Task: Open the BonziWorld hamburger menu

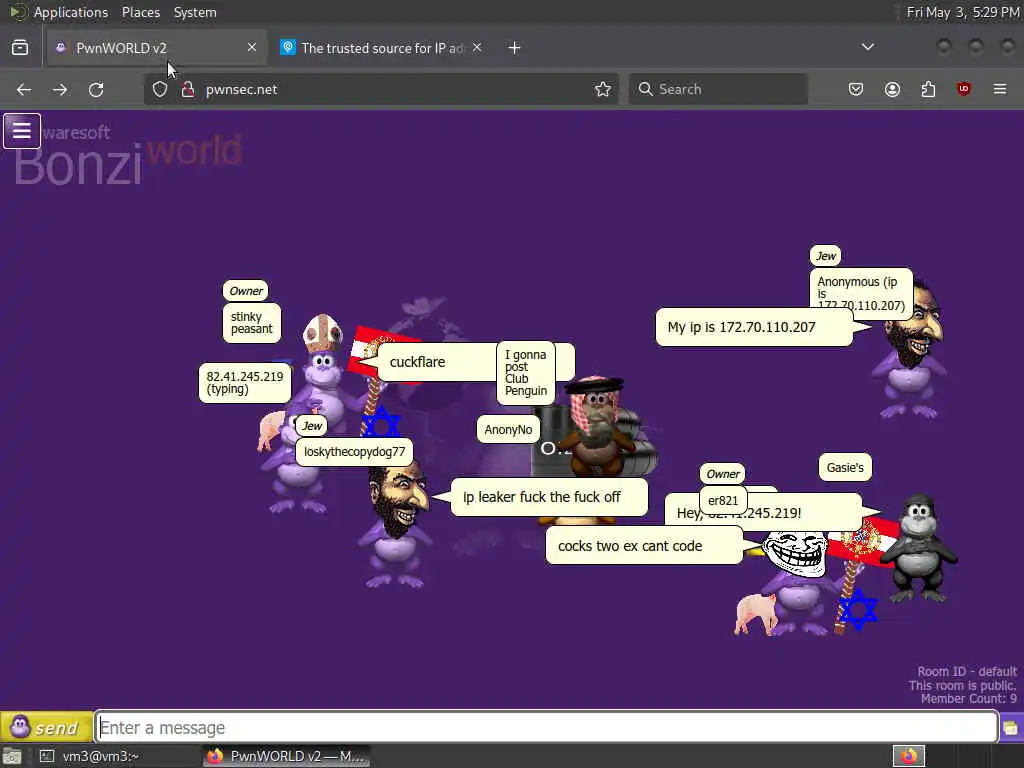Action: click(22, 131)
